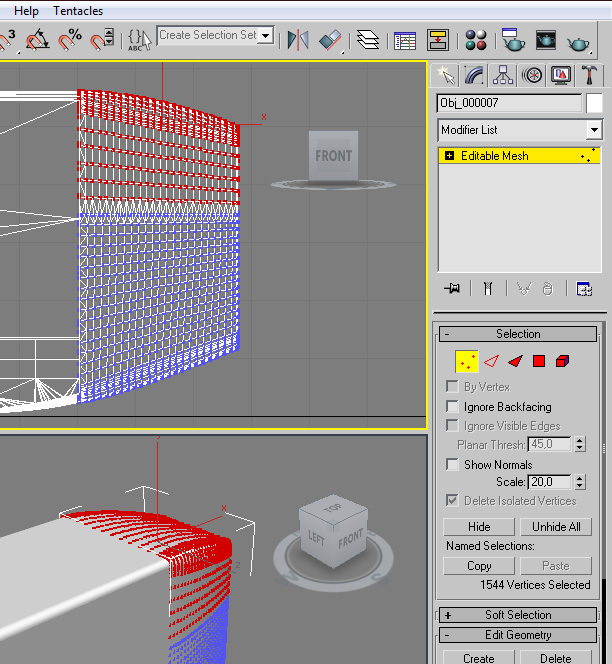
Task: Toggle the Spinner Snap tool
Action: coord(102,40)
